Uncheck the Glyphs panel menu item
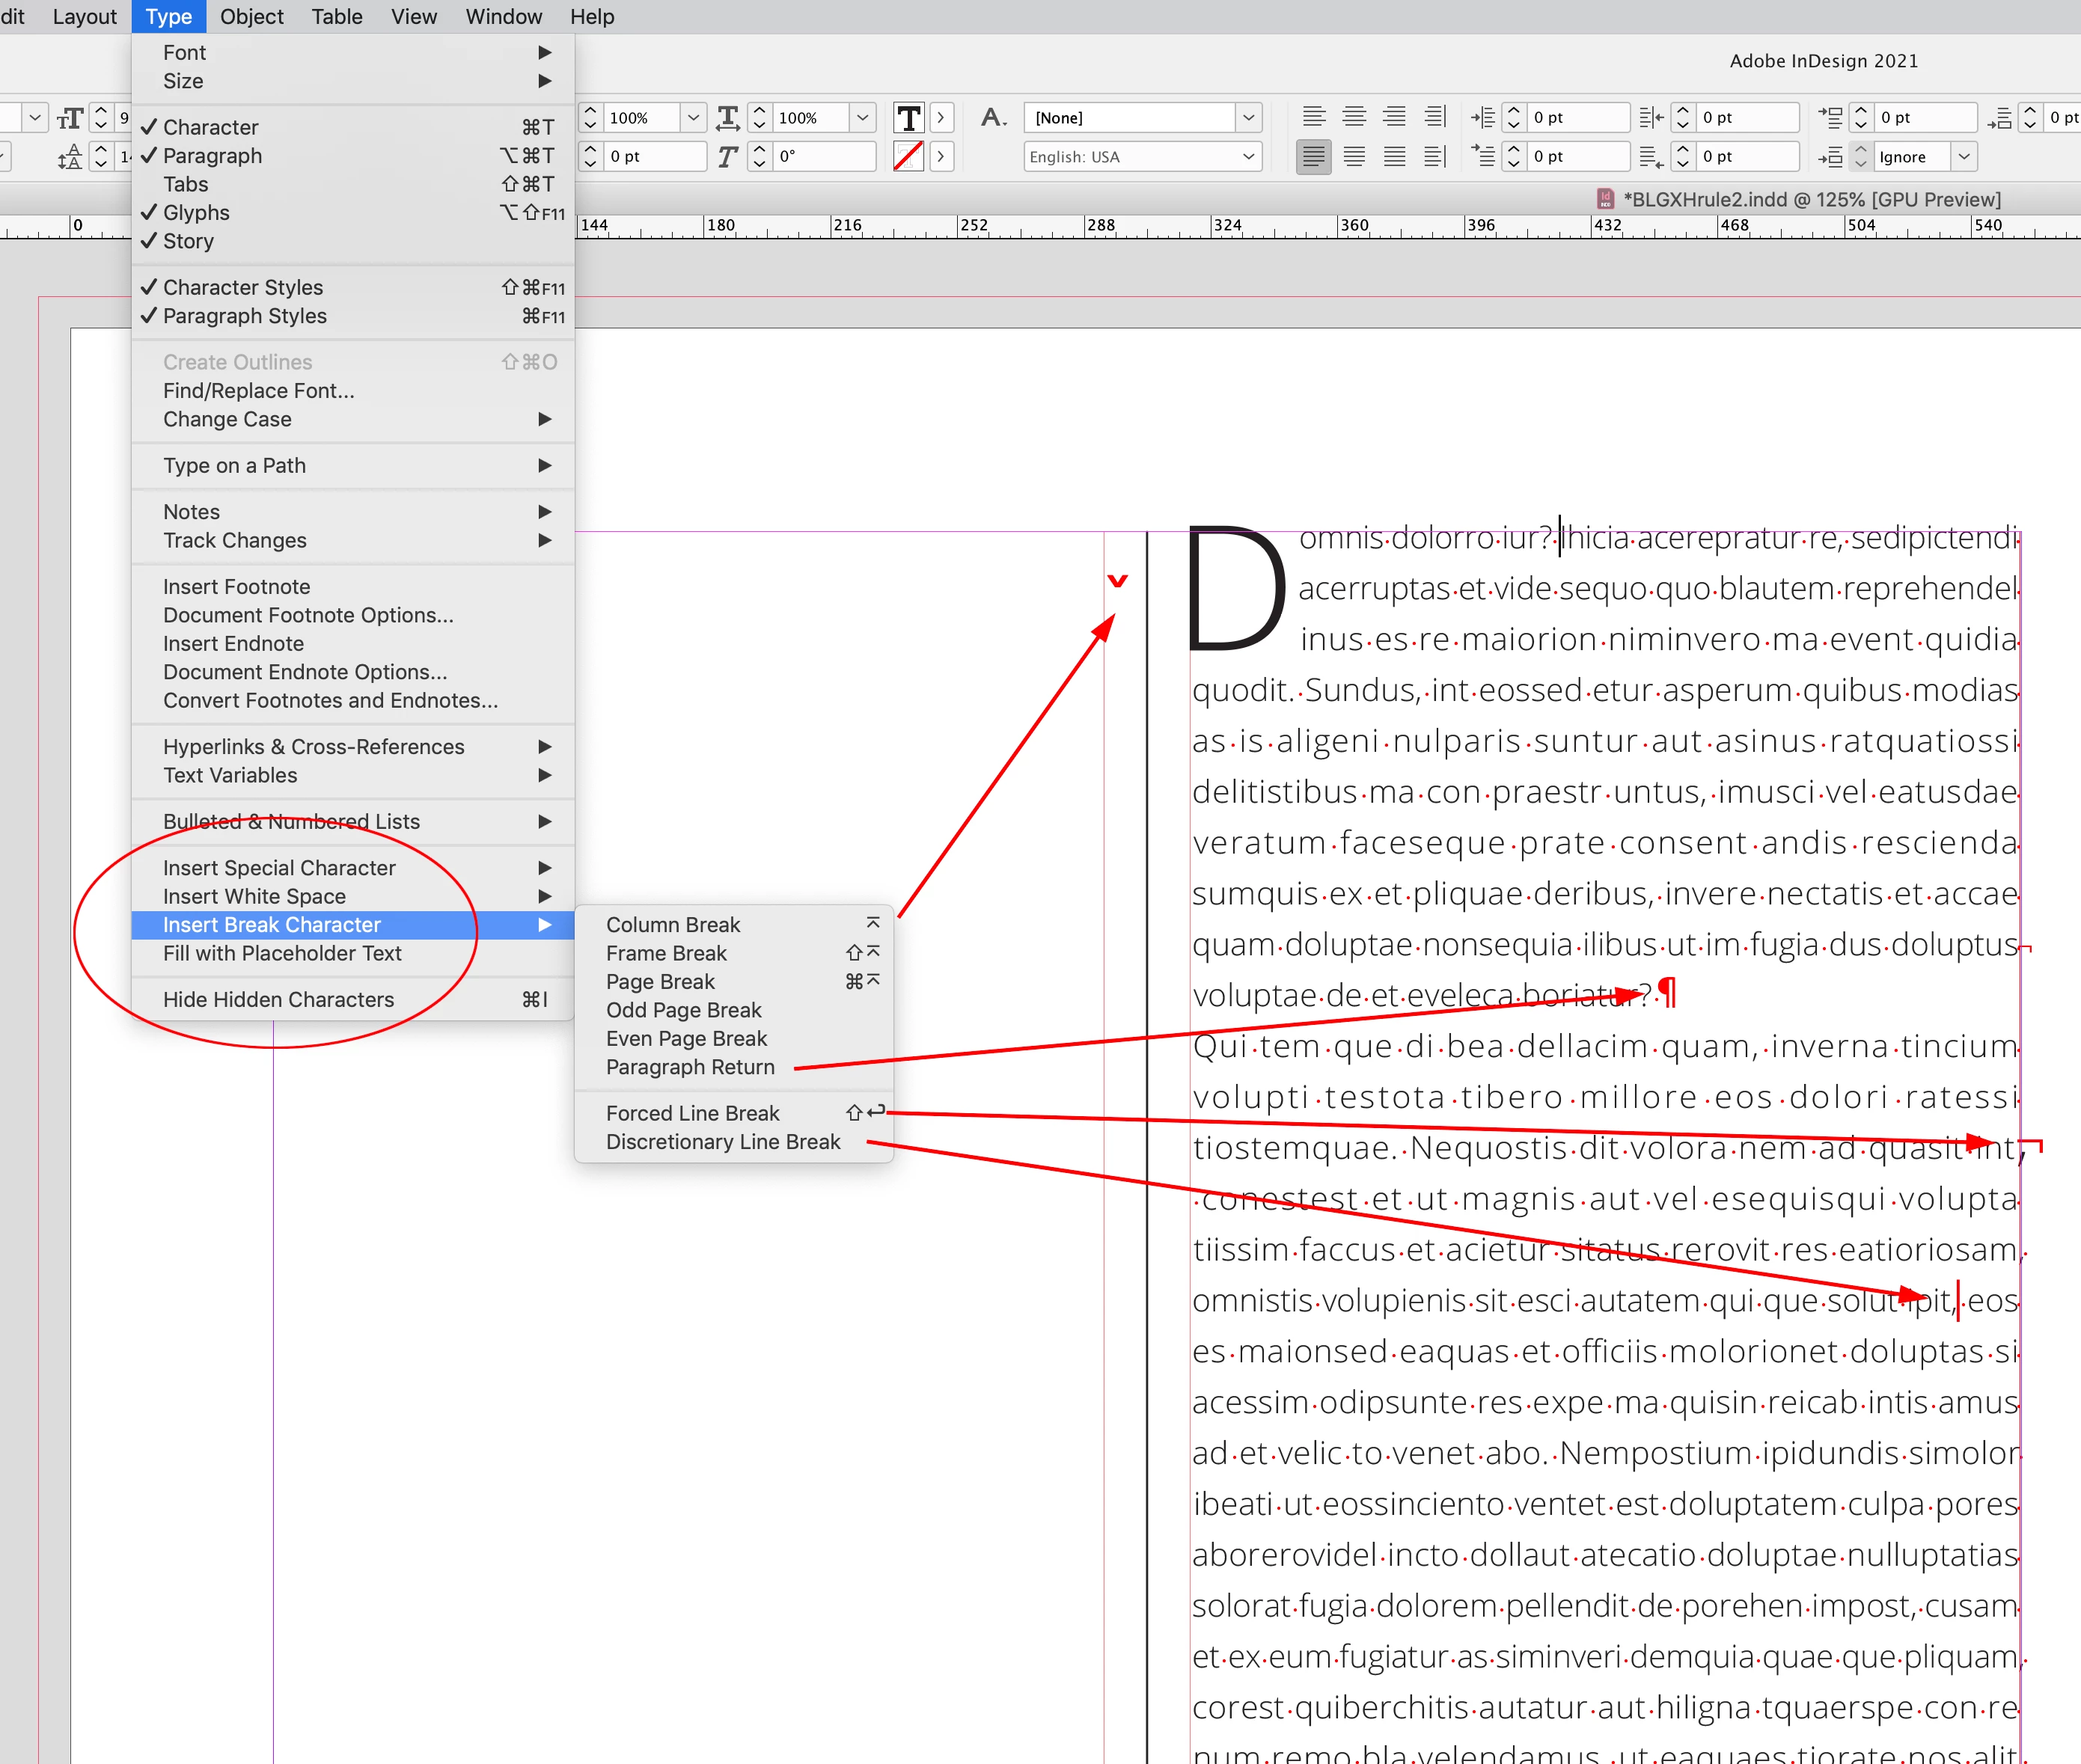Screen dimensions: 2081x1764 [196, 212]
